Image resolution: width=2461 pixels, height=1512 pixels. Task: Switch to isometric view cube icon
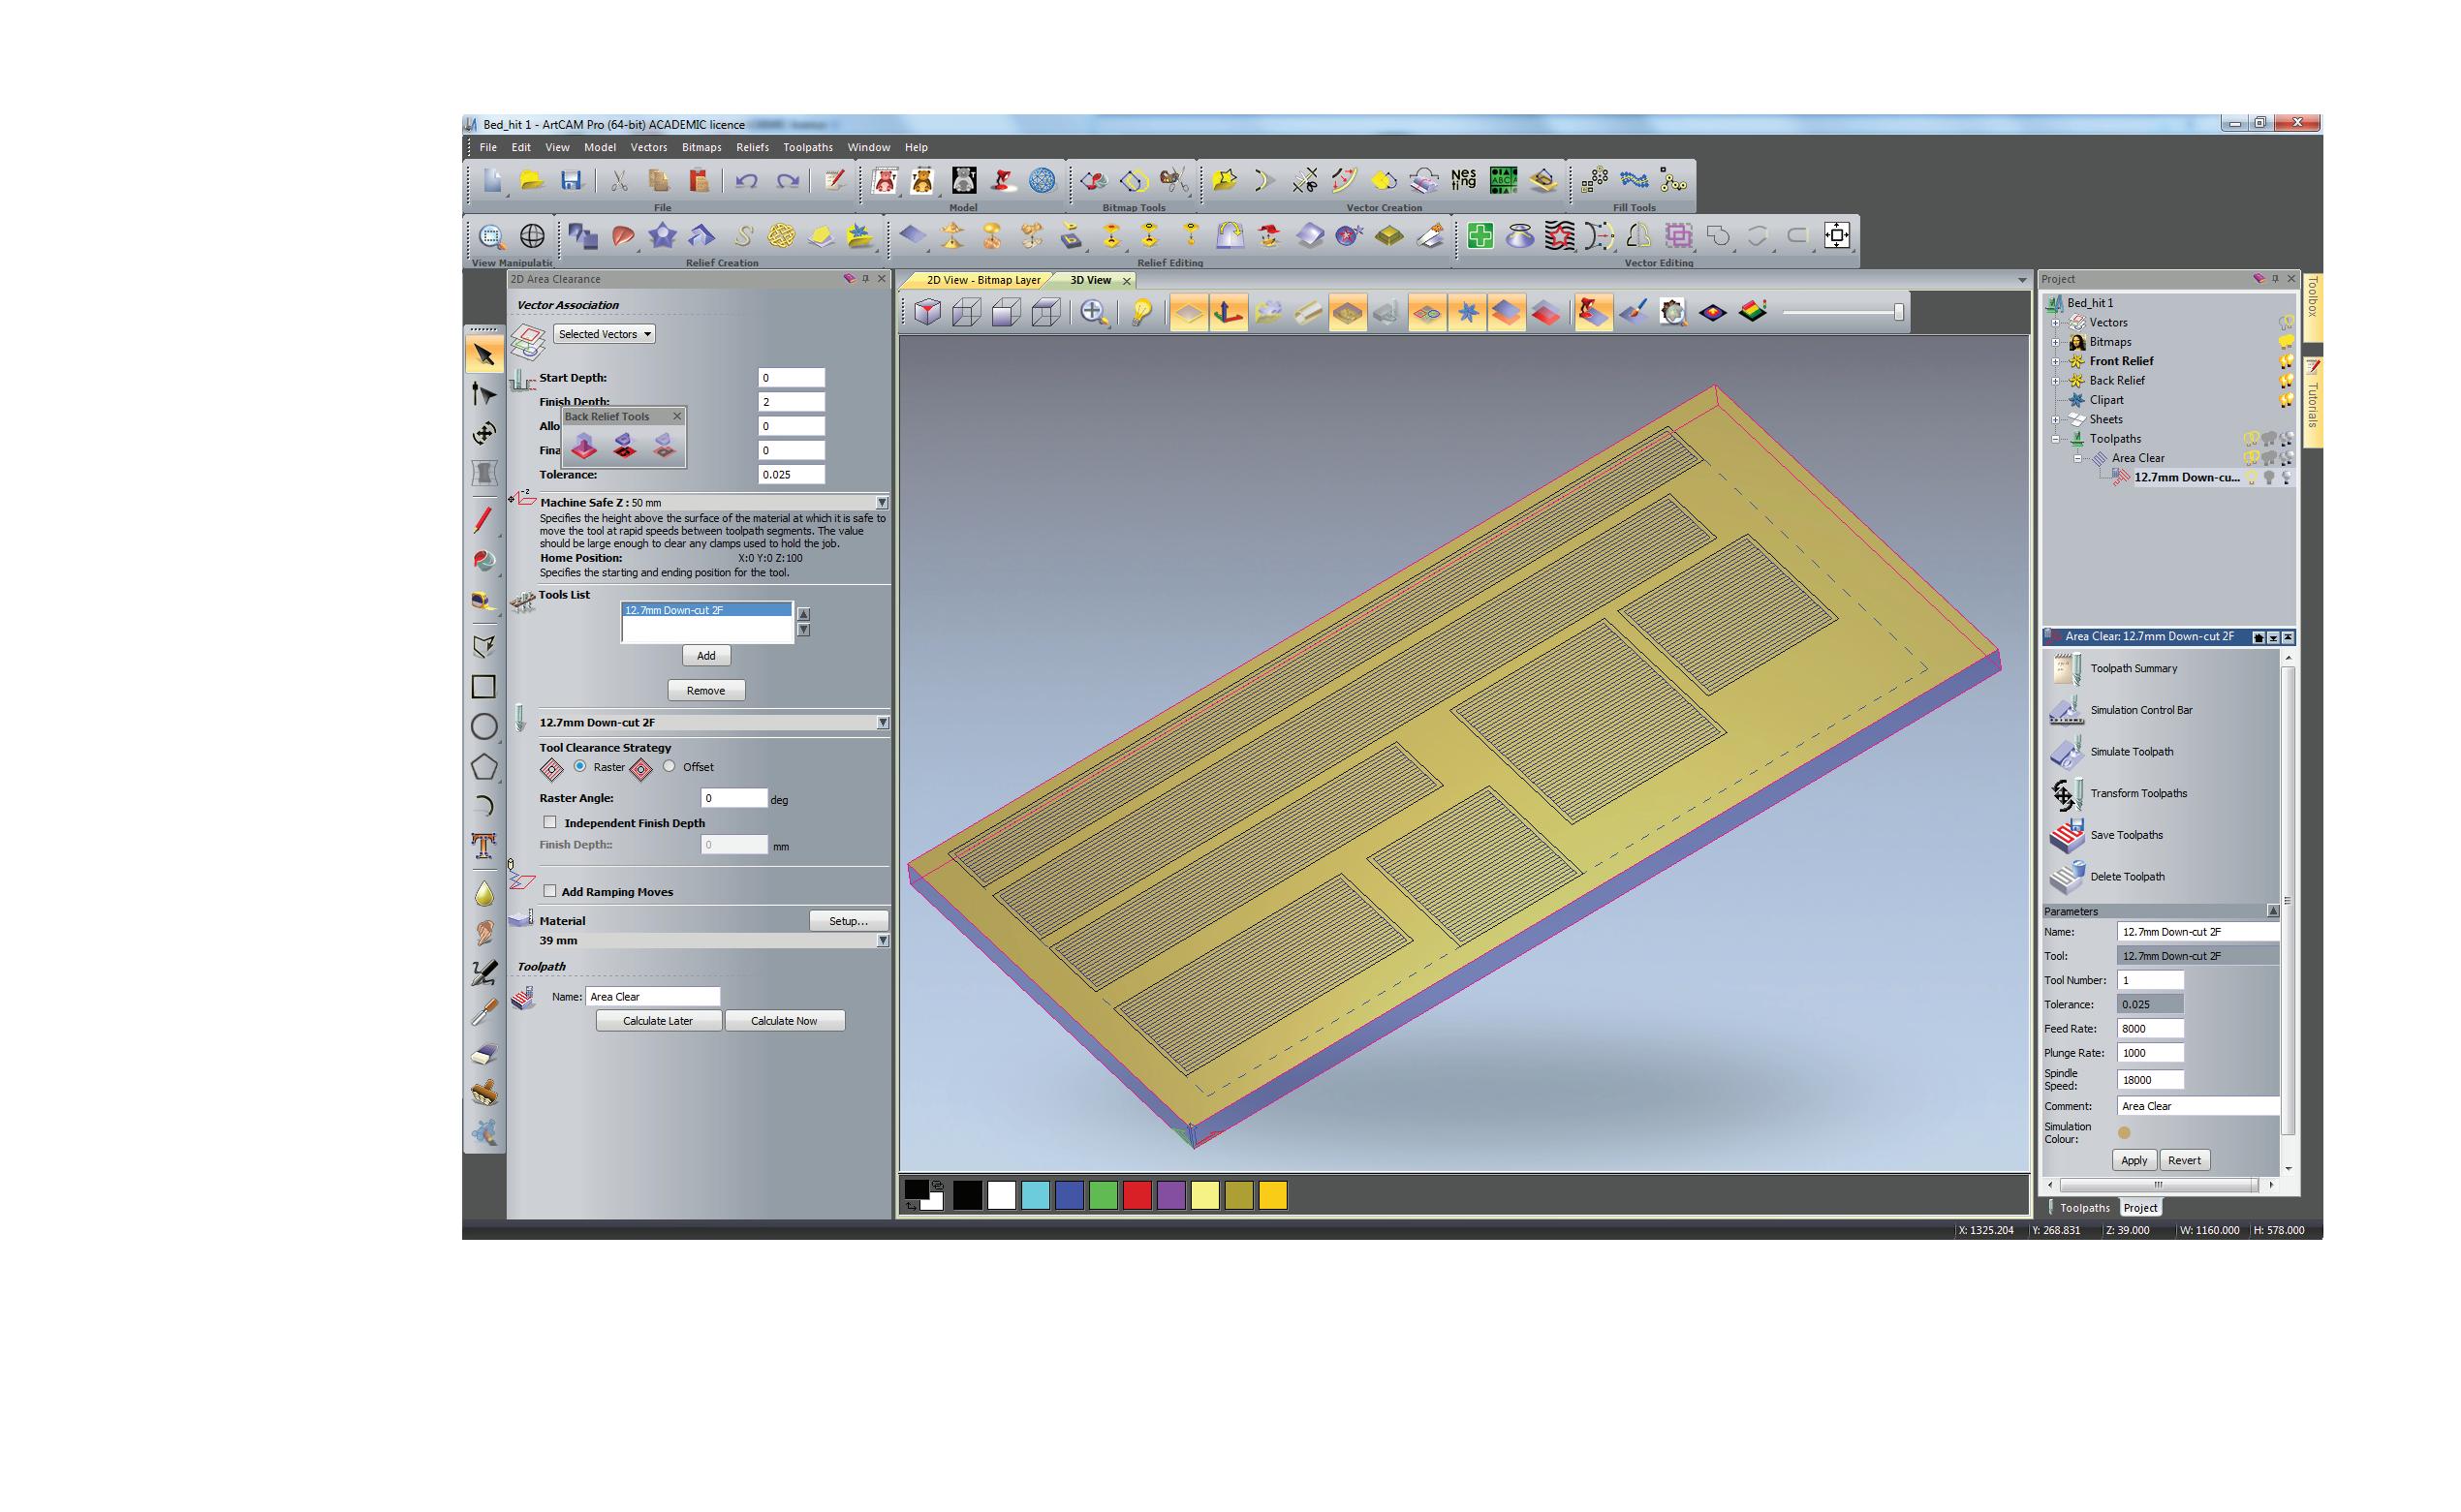[928, 313]
